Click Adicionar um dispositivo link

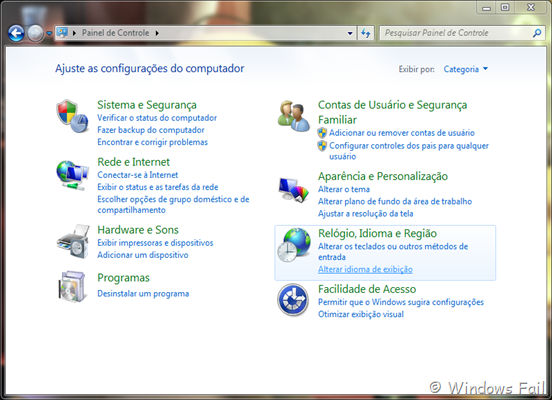tap(143, 255)
